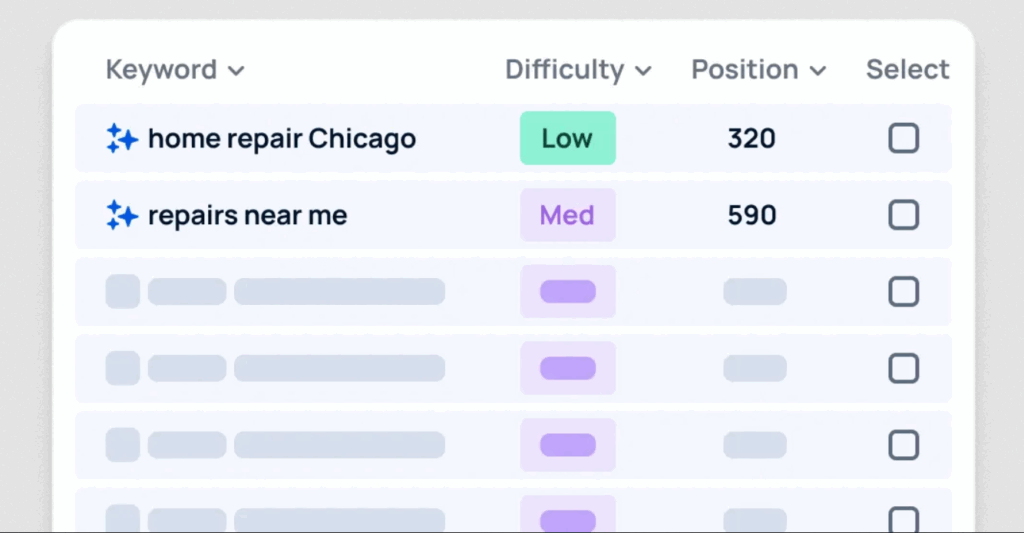Click position value 590
This screenshot has width=1024, height=533.
(752, 215)
